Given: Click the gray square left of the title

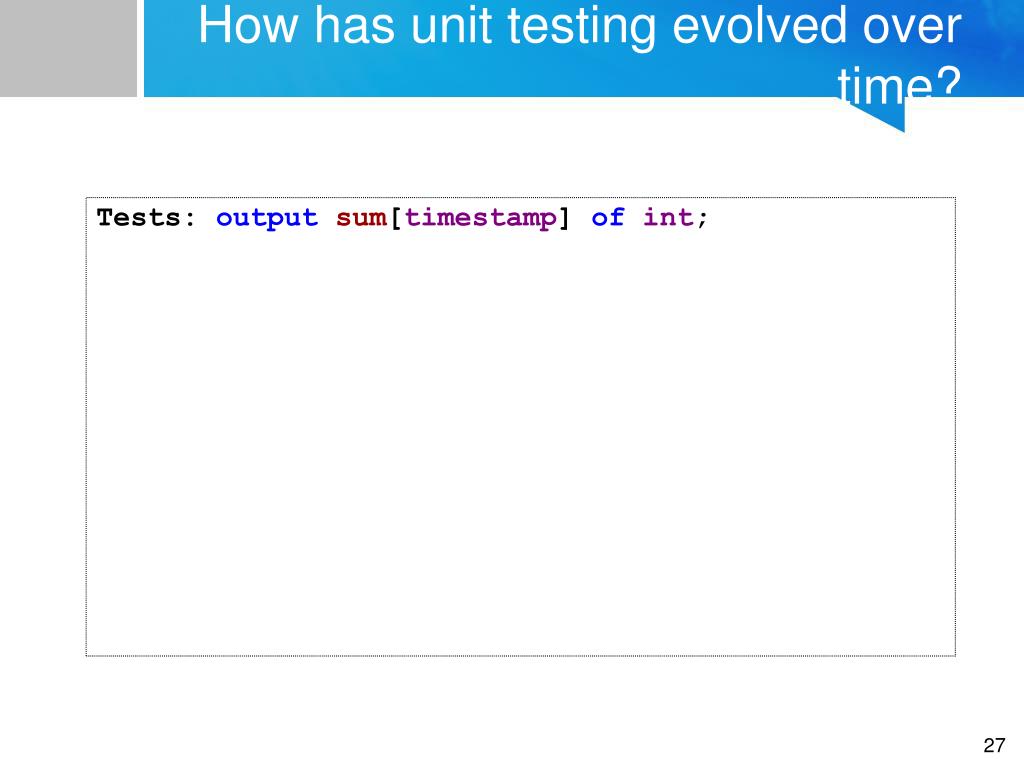Looking at the screenshot, I should pyautogui.click(x=69, y=48).
